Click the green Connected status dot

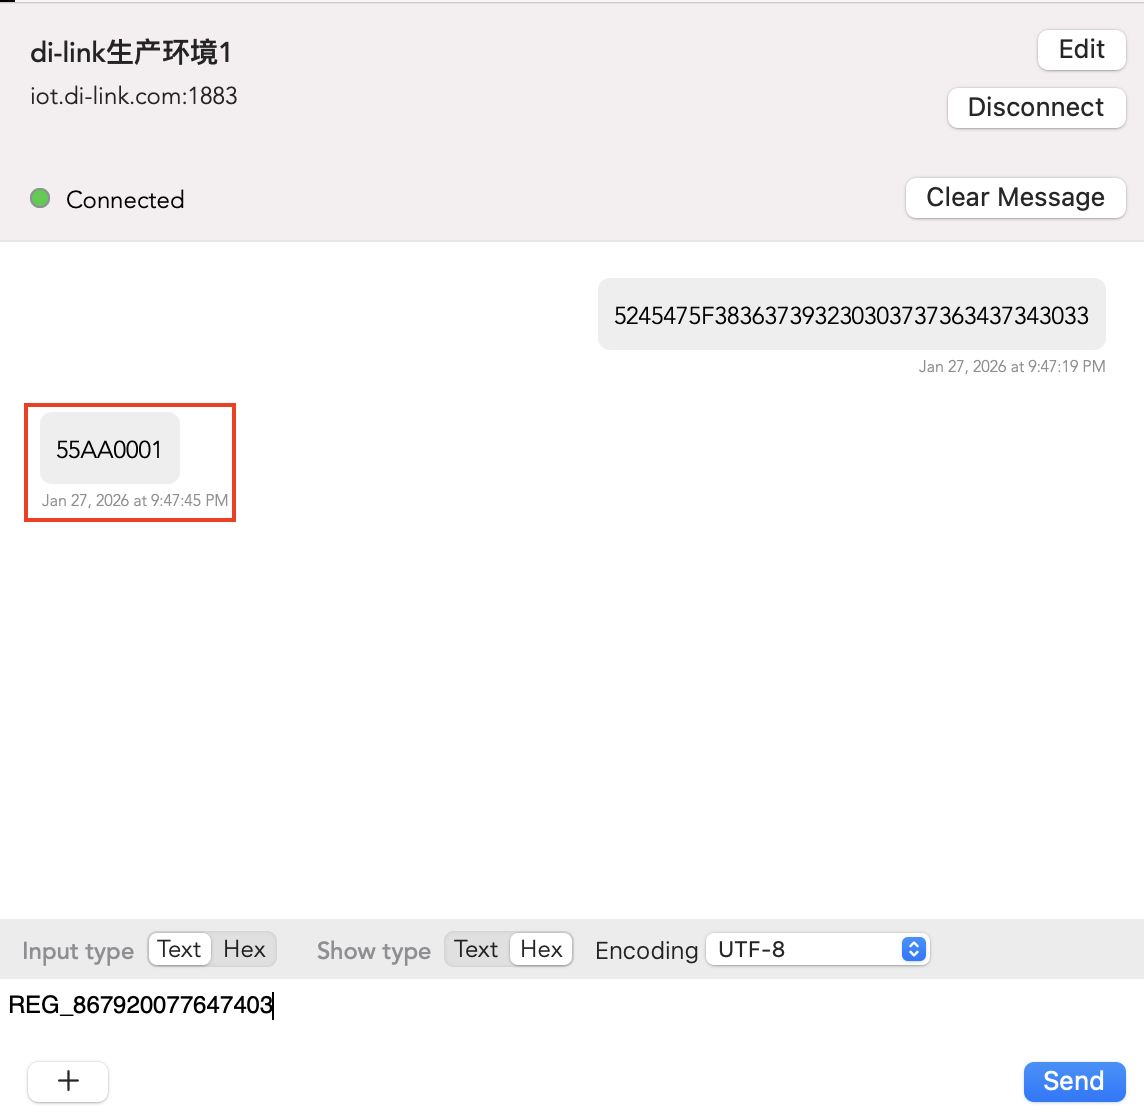pyautogui.click(x=40, y=198)
